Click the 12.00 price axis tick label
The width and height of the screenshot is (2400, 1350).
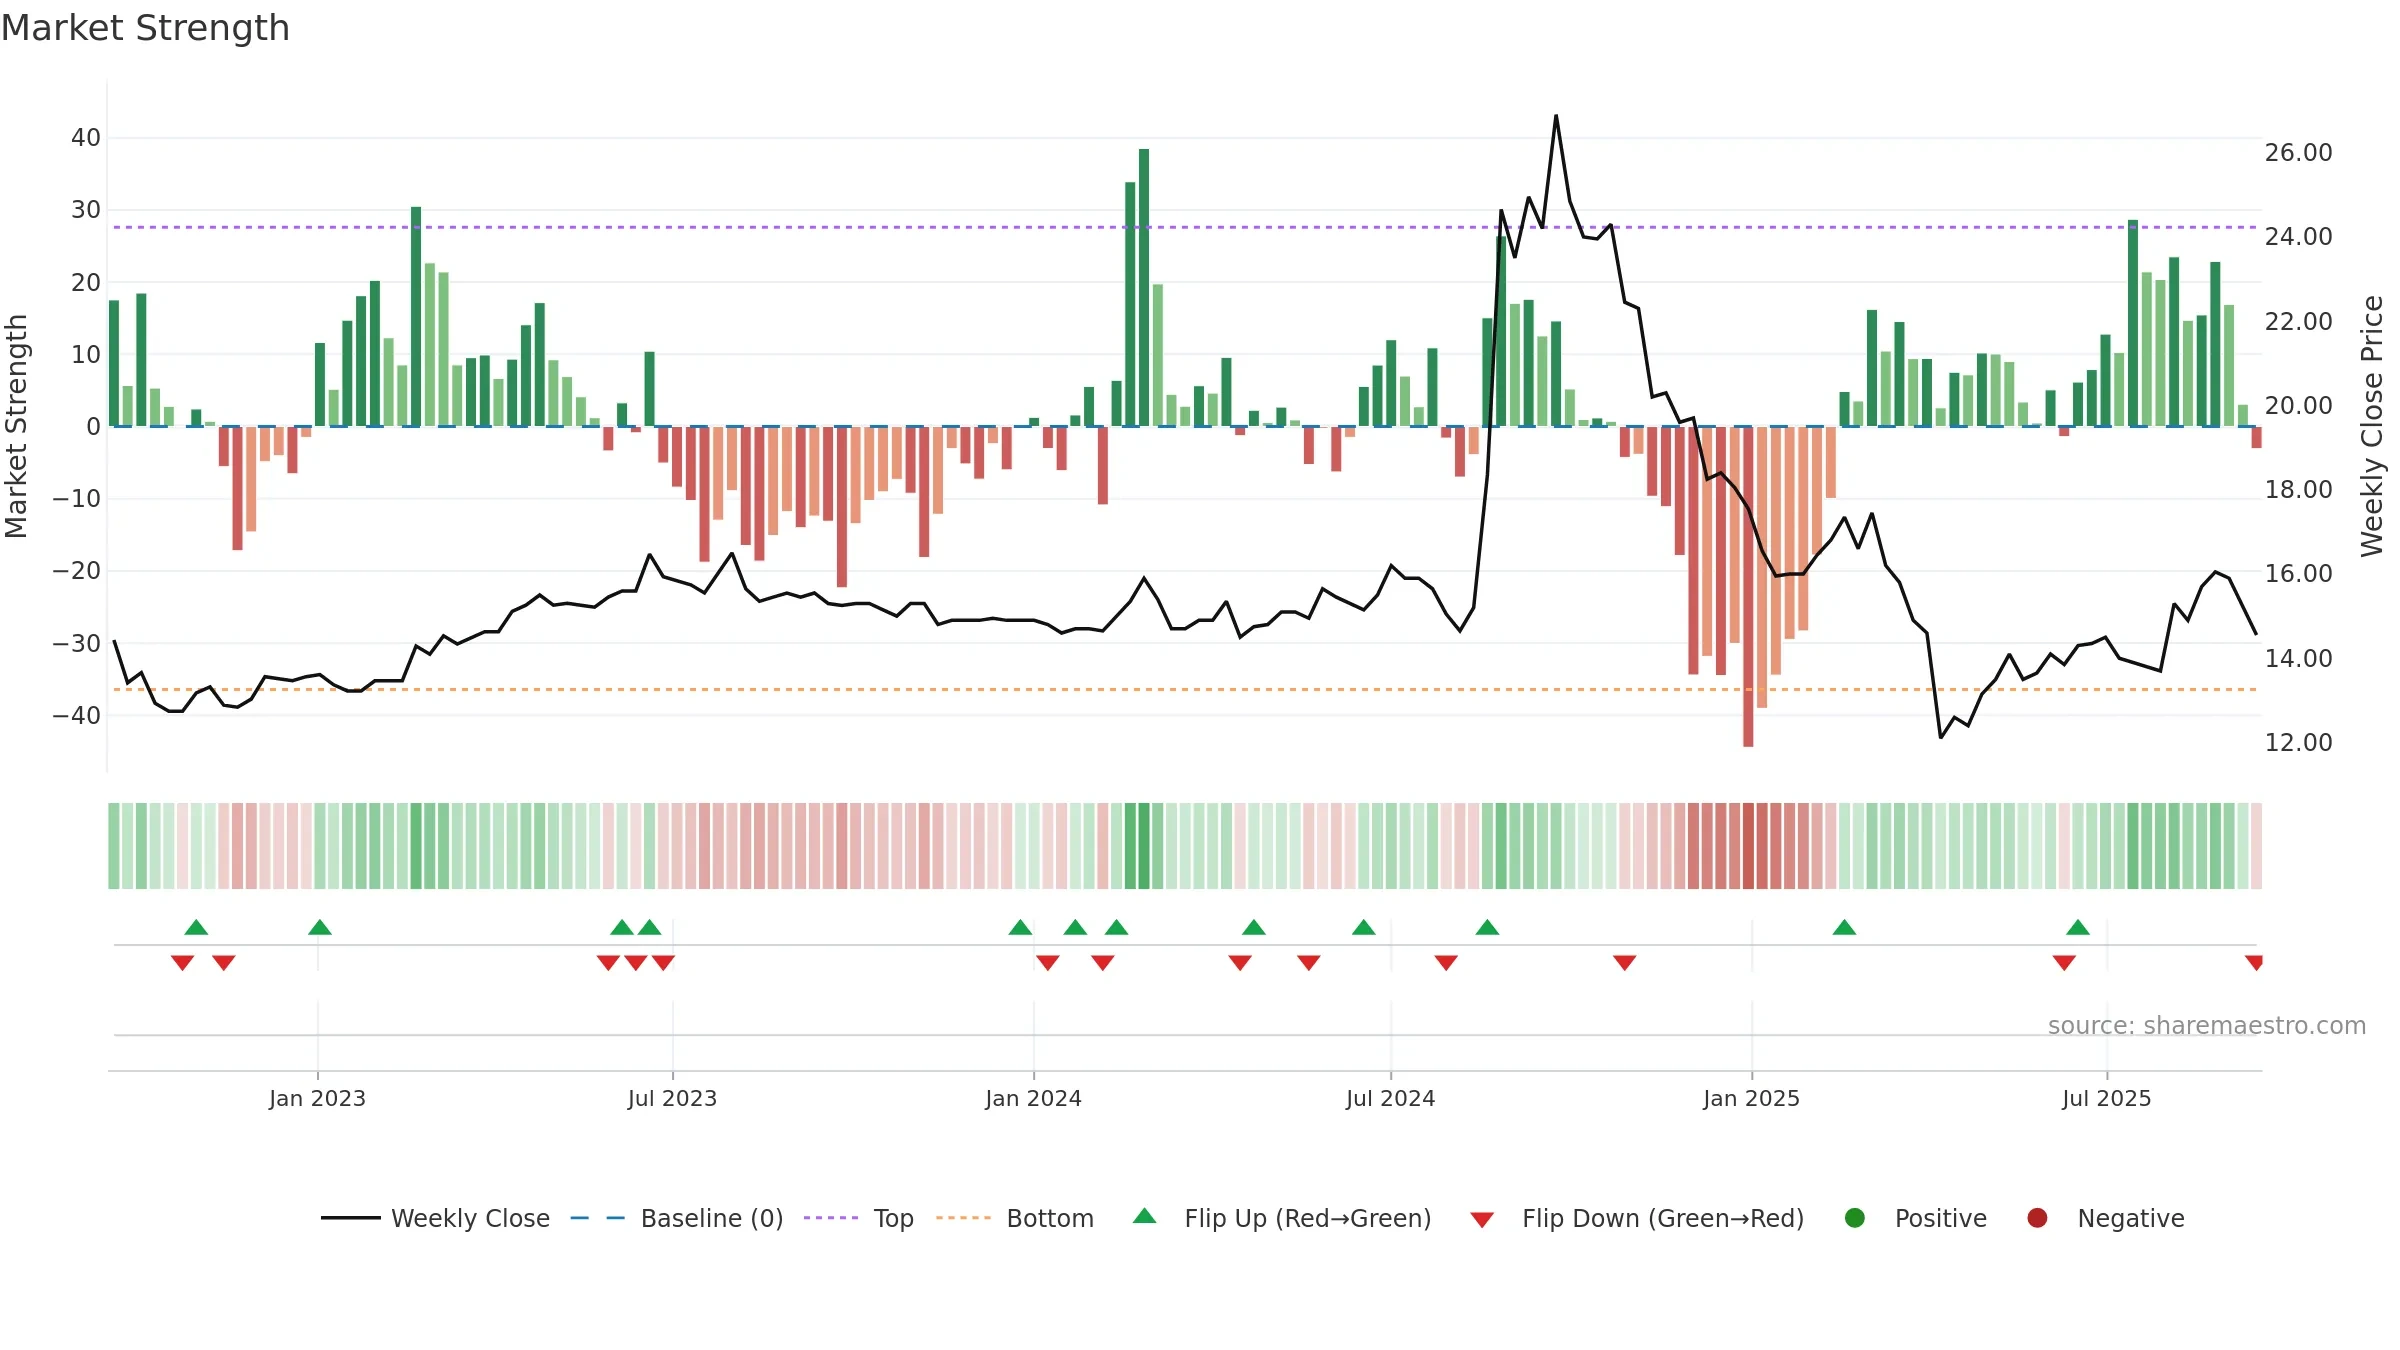point(2298,743)
